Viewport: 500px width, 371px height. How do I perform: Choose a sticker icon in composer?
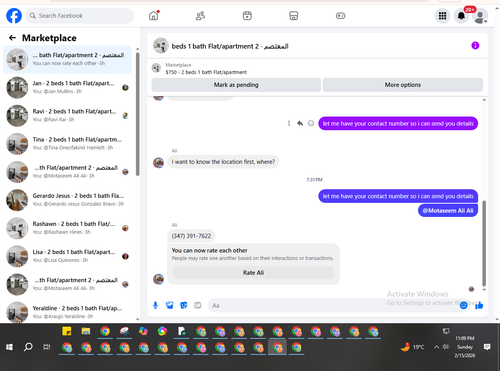coord(184,305)
